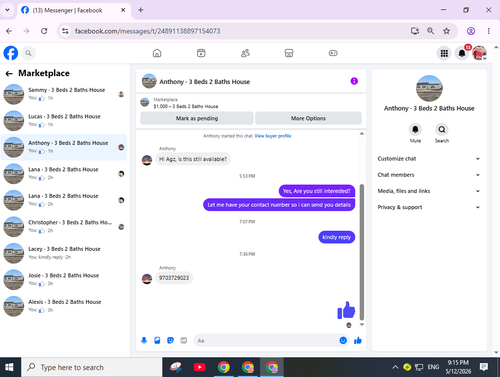Click the 'Yes, Are you still interested?' bubble
The width and height of the screenshot is (500, 377).
(317, 191)
